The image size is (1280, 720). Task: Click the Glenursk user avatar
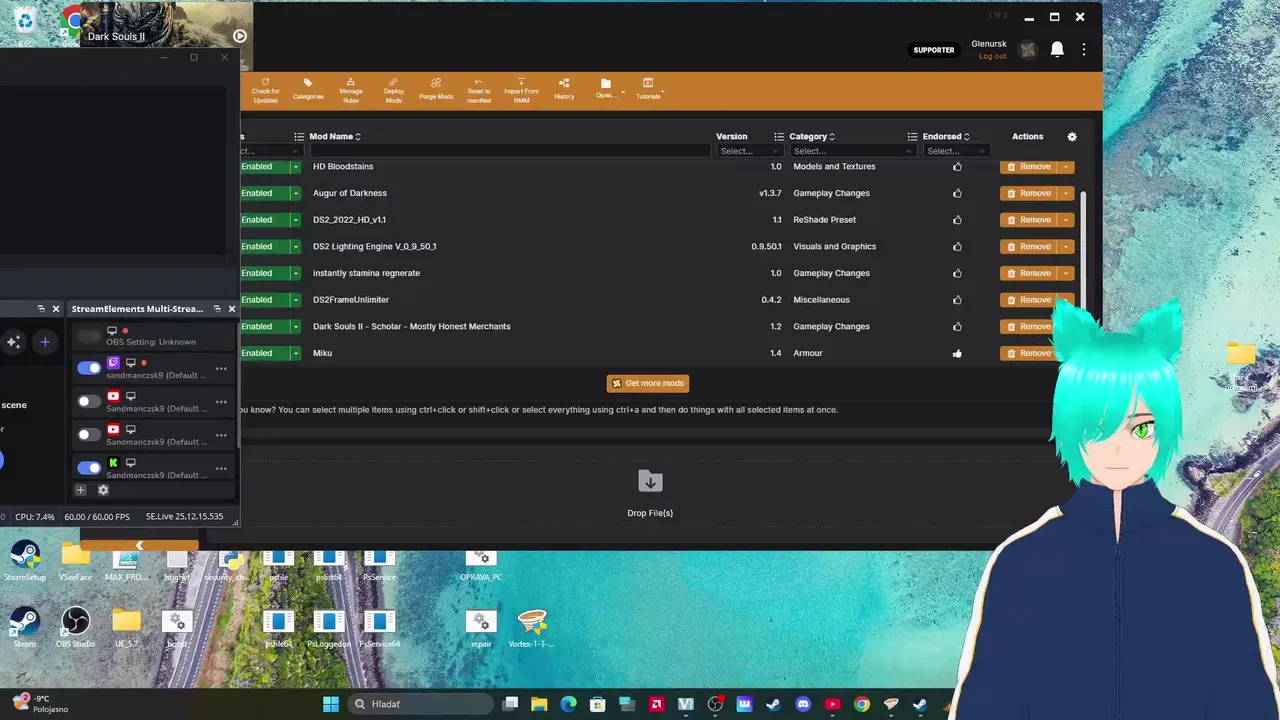point(1028,50)
